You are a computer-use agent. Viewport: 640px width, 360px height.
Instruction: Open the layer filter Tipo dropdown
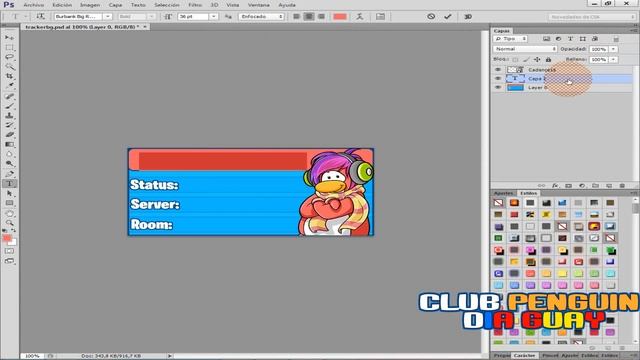click(x=510, y=39)
